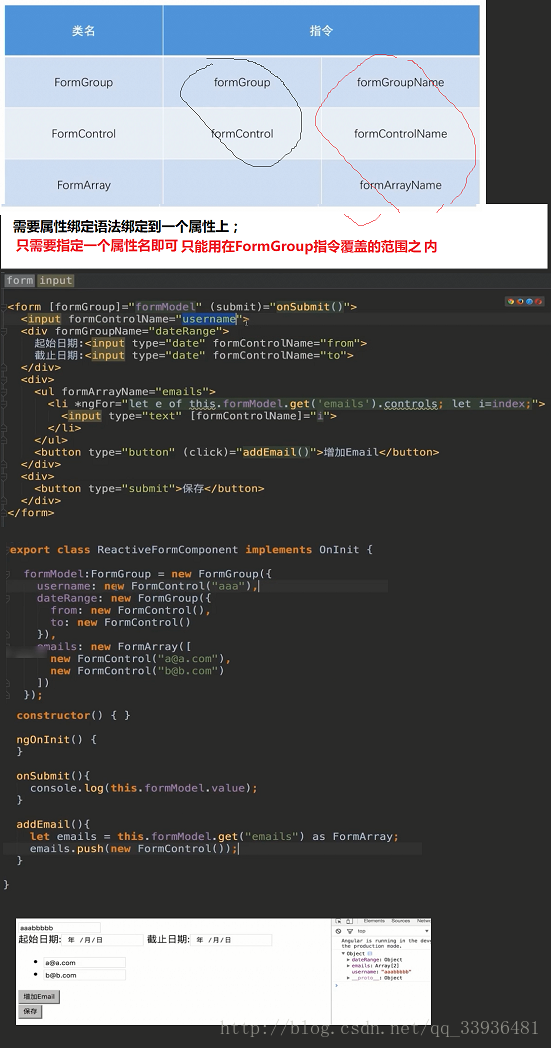Open preview in Opera browser icon
This screenshot has height=1048, width=551.
[x=538, y=301]
